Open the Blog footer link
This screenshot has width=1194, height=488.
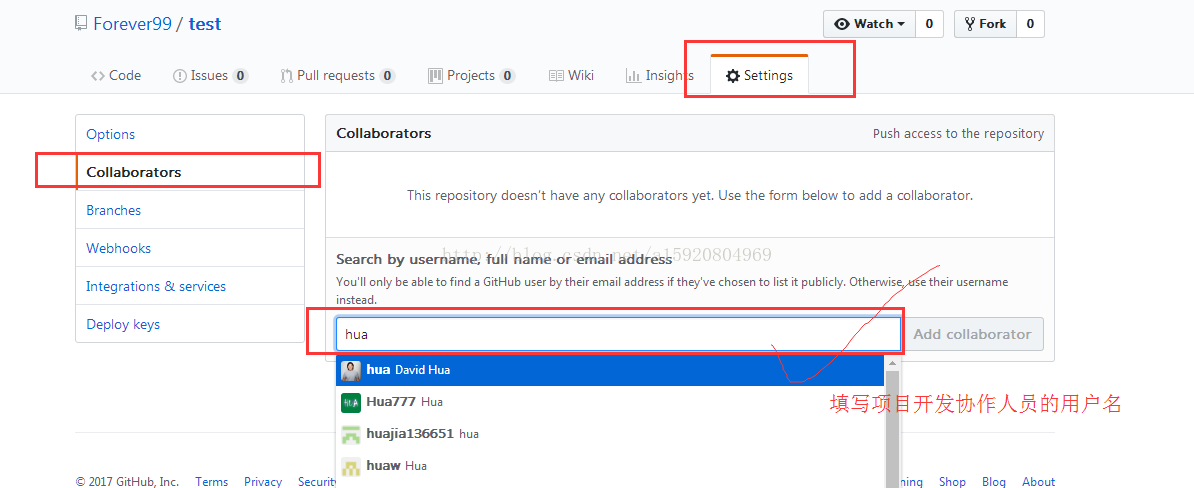click(x=994, y=481)
